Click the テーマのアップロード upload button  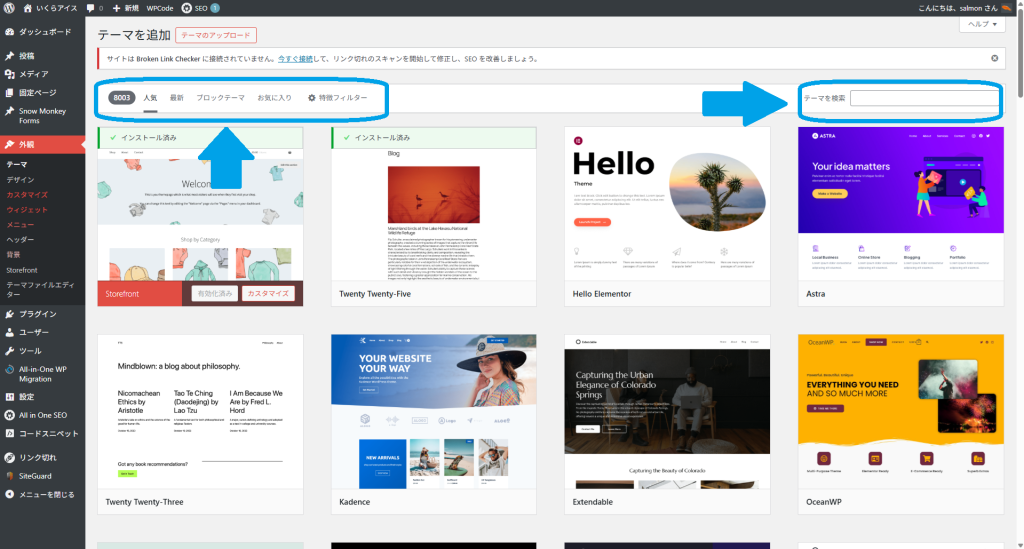click(x=216, y=35)
